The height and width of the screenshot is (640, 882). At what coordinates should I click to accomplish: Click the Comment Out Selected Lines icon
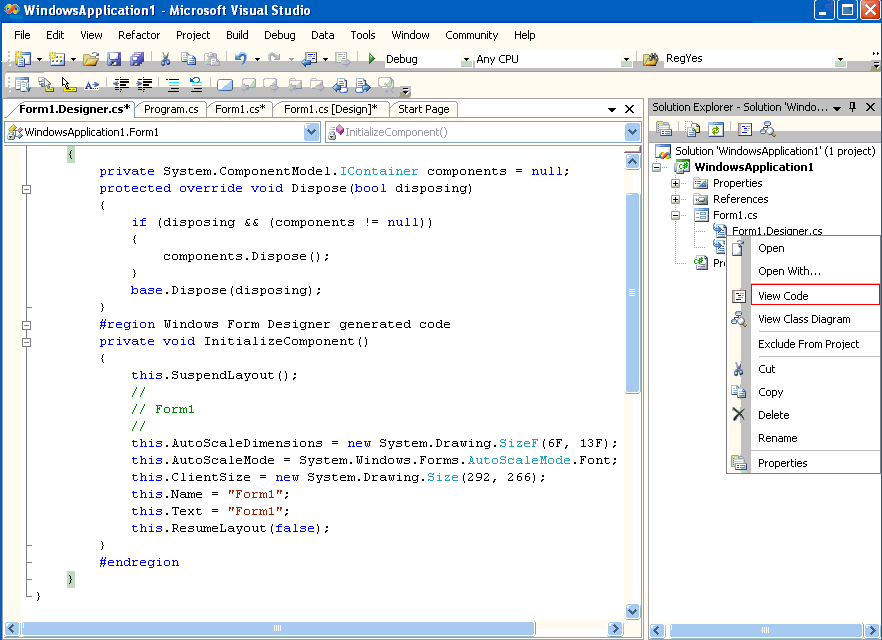pos(173,84)
